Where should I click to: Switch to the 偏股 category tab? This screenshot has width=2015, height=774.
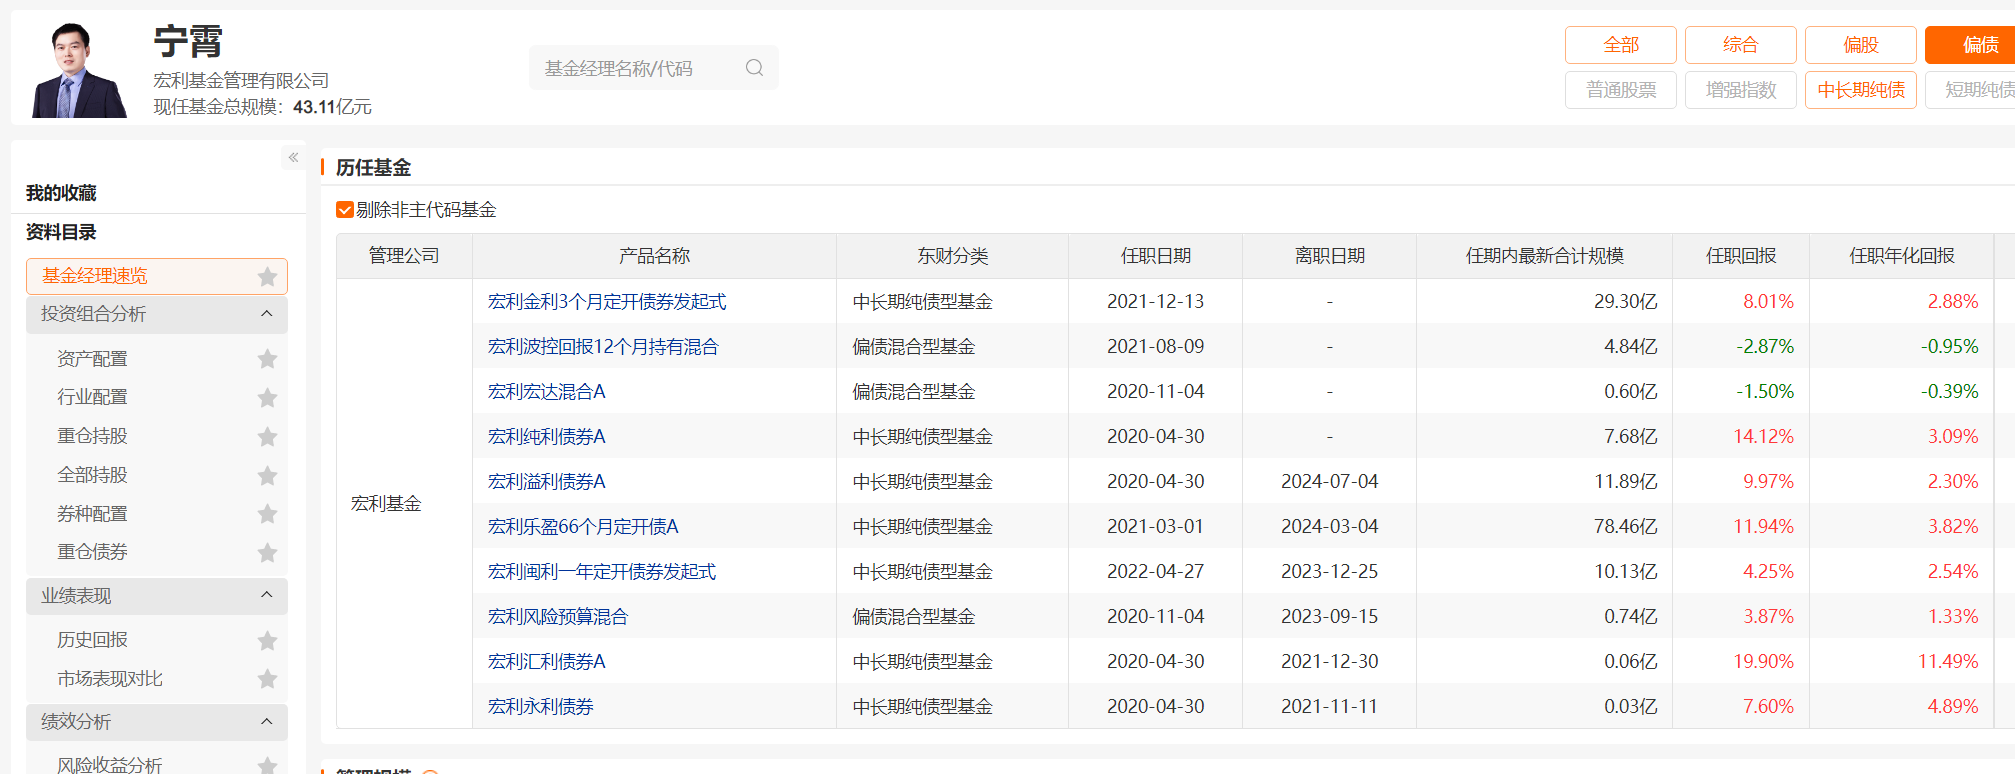[1860, 45]
